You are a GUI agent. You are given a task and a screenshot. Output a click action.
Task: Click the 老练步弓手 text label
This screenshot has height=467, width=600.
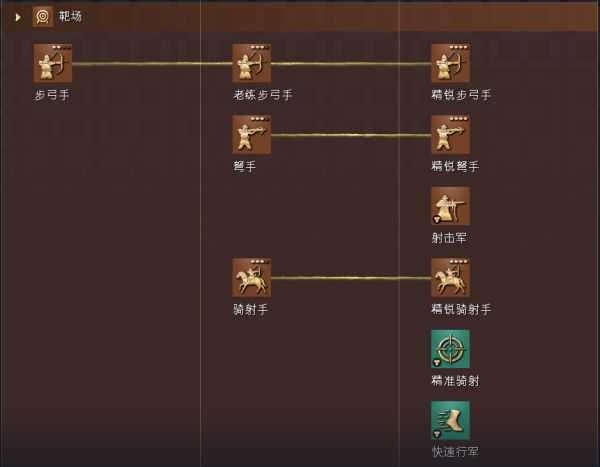[263, 95]
